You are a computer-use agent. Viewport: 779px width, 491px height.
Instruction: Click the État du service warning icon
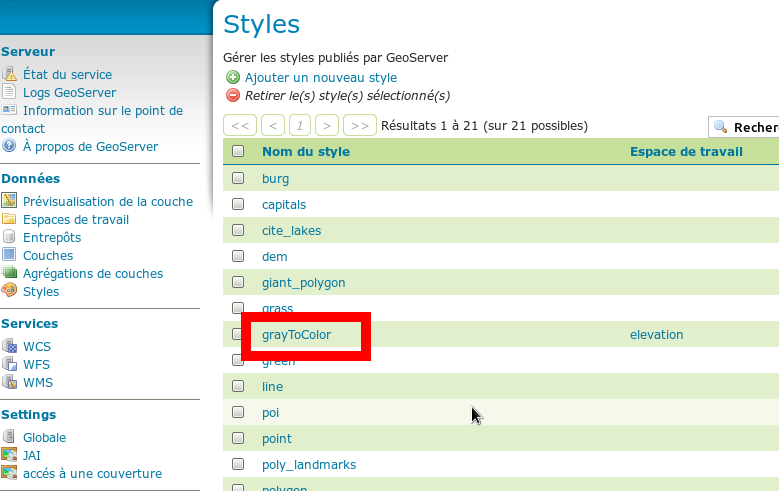[9, 74]
